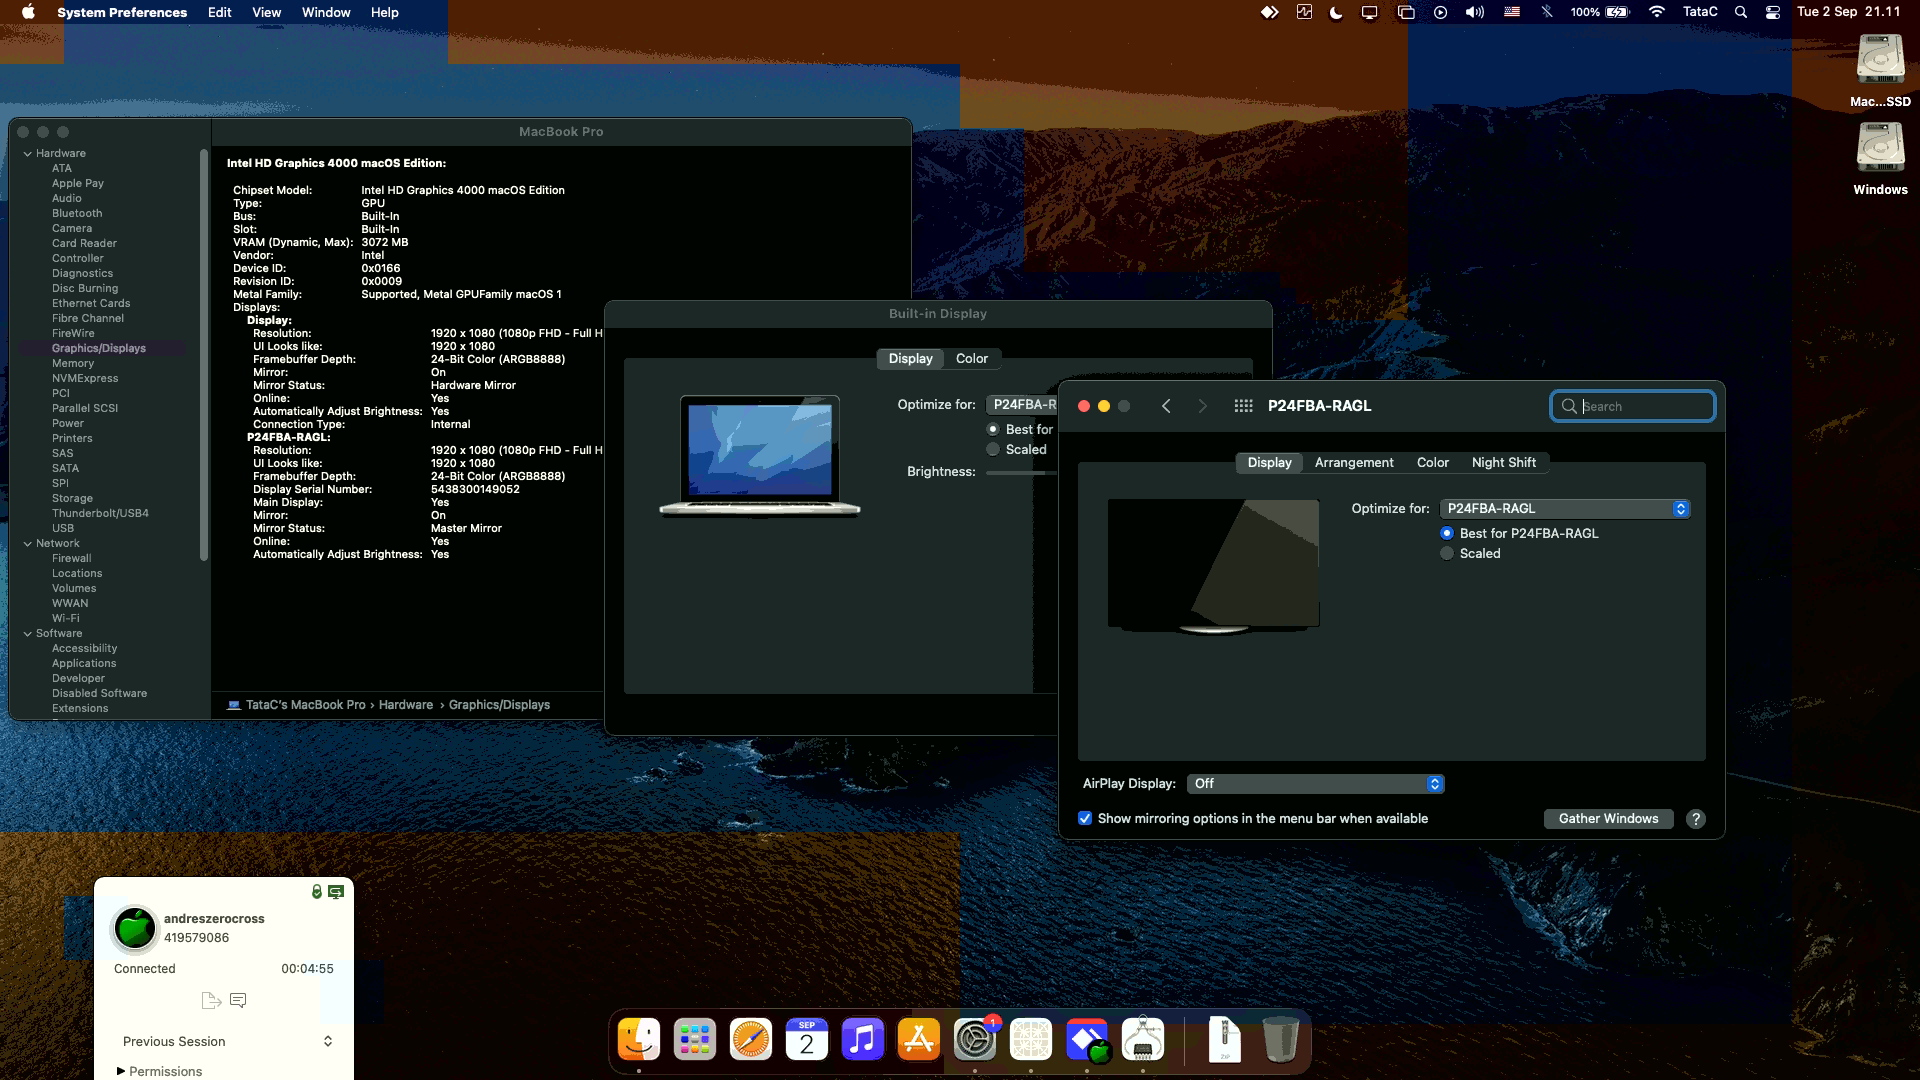Switch to the Arrangement tab
The width and height of the screenshot is (1920, 1080).
(1353, 463)
